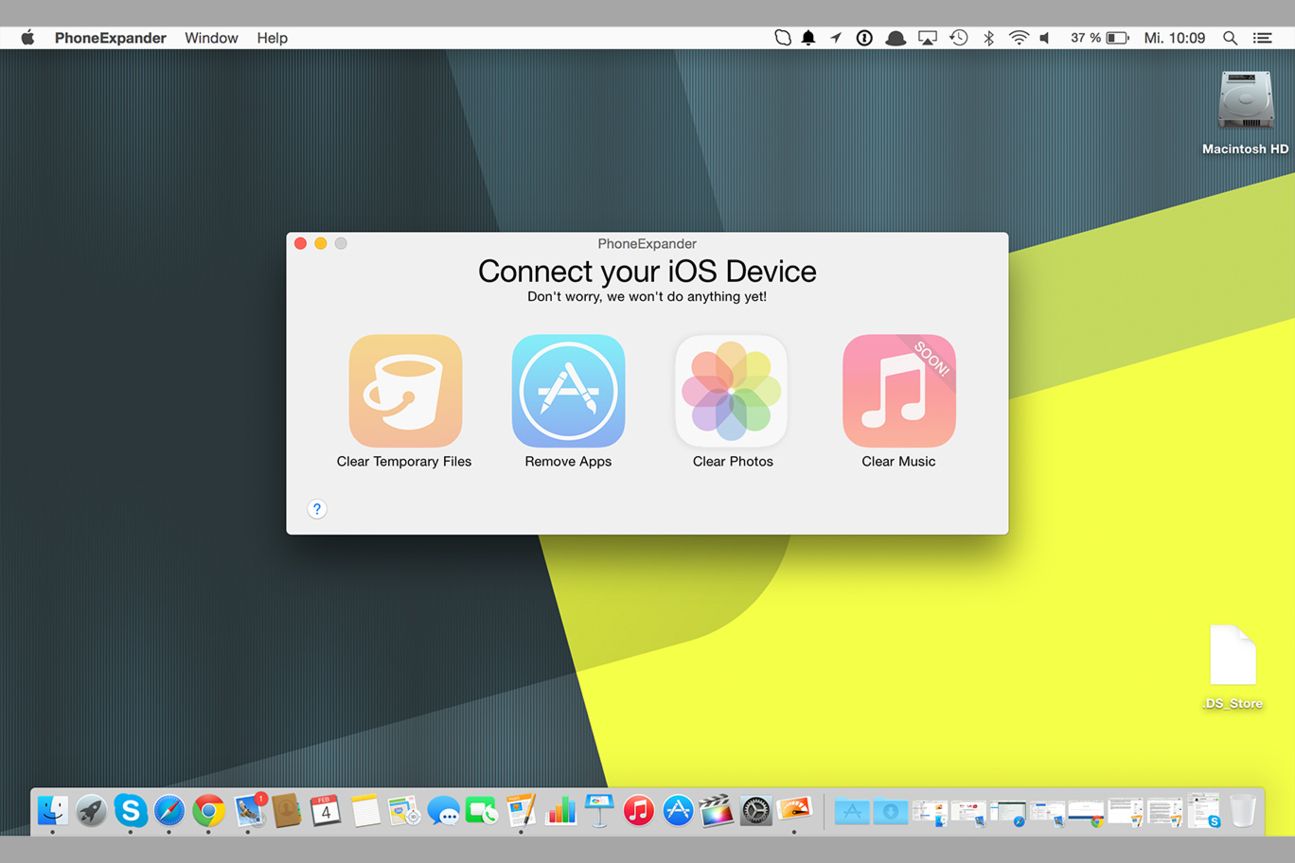Open the Trash in the dock
The image size is (1295, 863).
pyautogui.click(x=1242, y=810)
